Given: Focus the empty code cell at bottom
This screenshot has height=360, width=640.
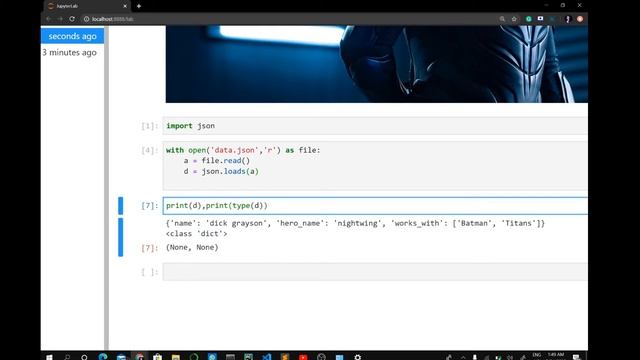Looking at the screenshot, I should tap(375, 272).
